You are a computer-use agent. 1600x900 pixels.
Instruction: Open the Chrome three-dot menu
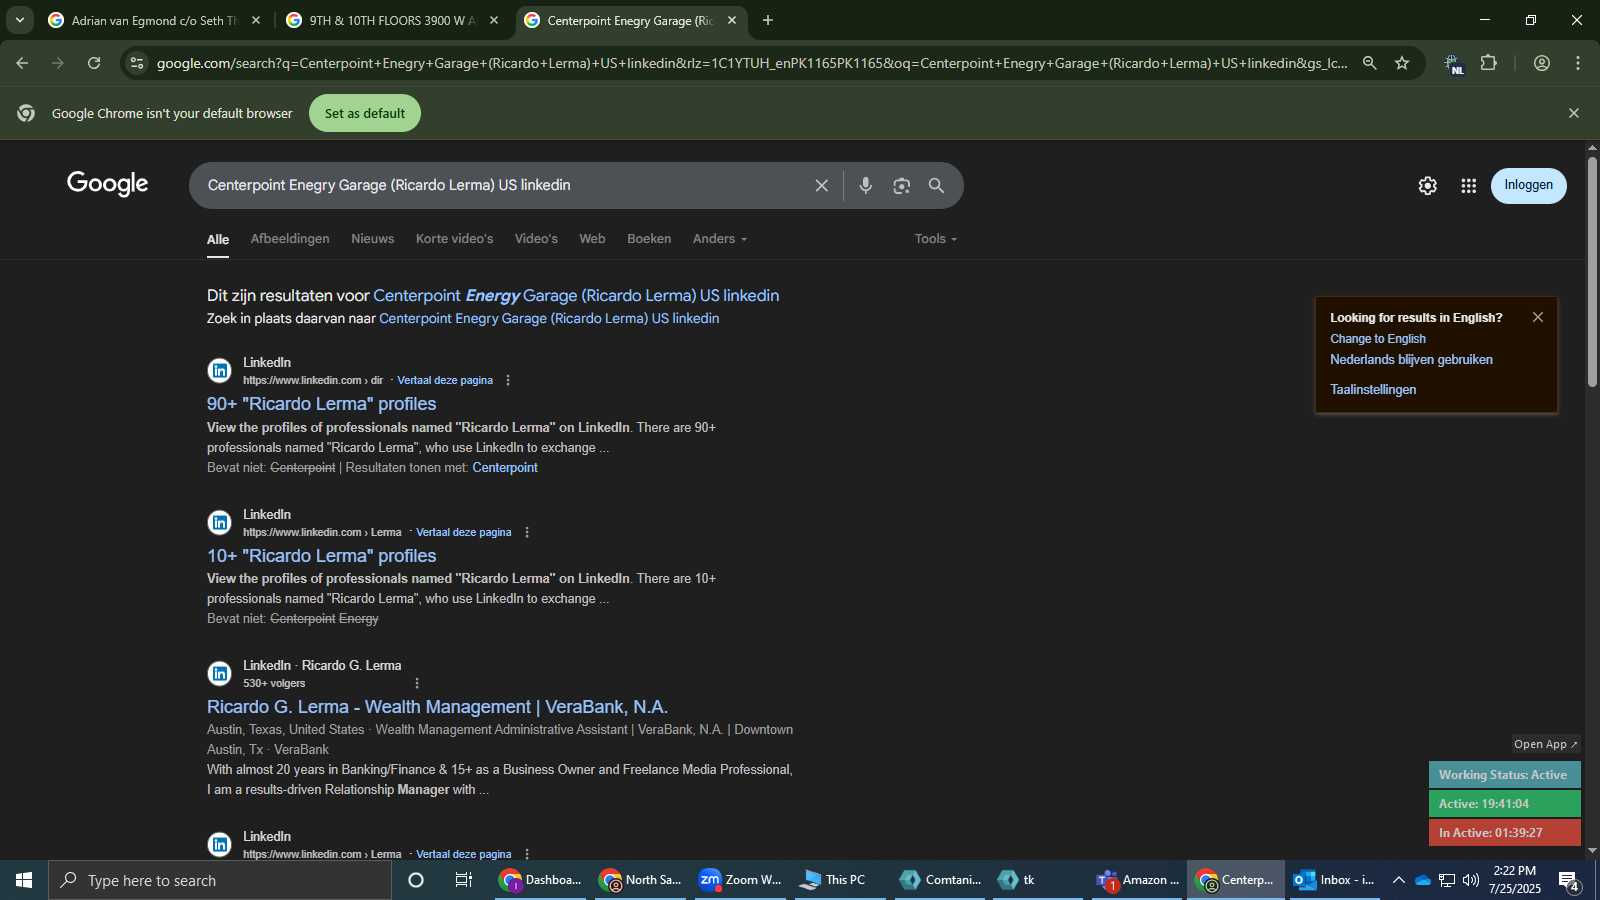coord(1578,63)
